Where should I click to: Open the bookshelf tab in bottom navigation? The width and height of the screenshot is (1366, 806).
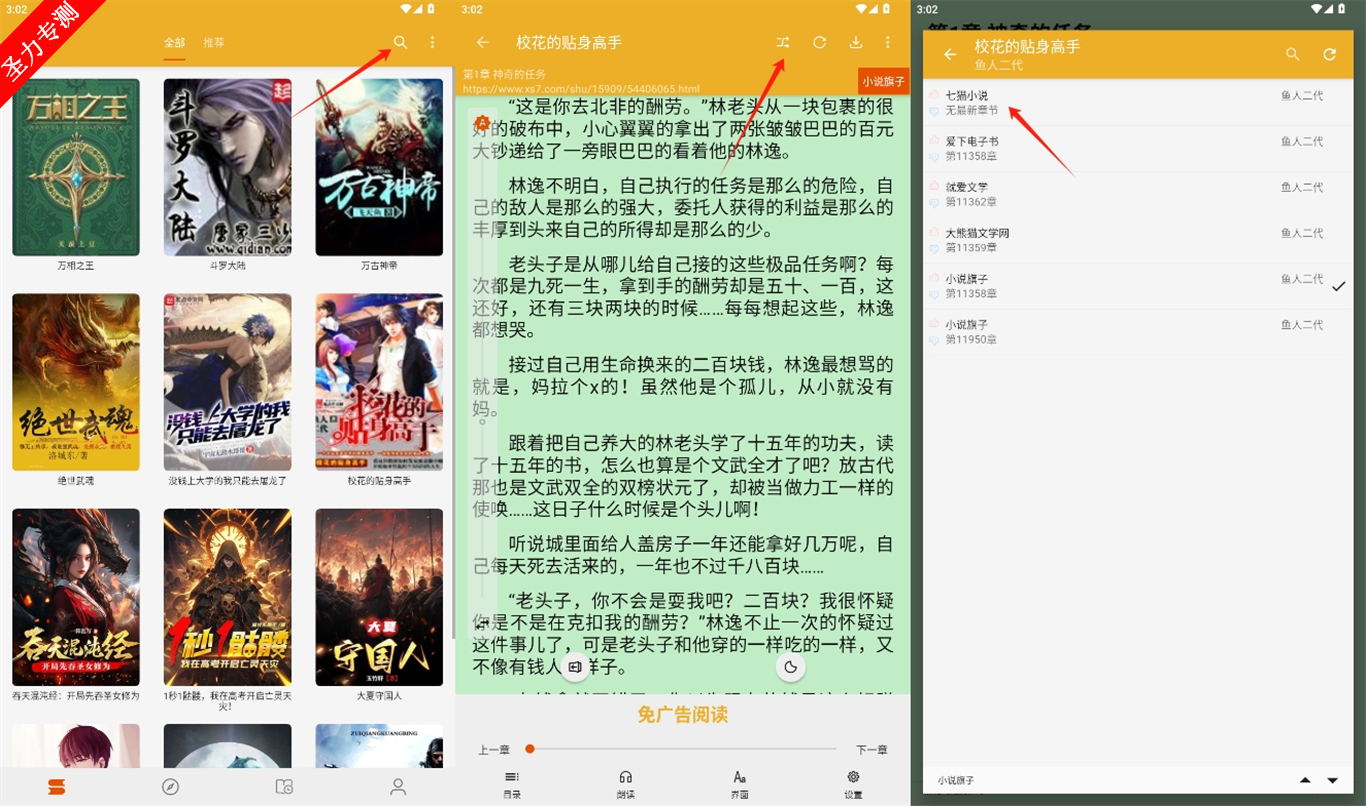pos(56,787)
